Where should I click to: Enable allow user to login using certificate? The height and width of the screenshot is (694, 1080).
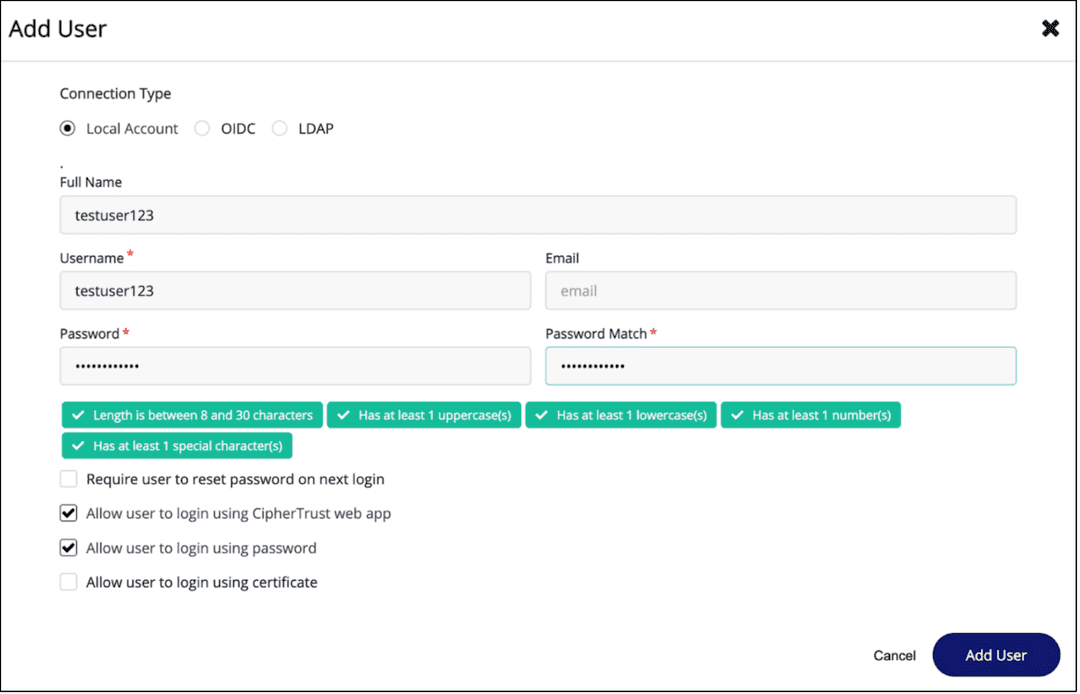click(68, 581)
